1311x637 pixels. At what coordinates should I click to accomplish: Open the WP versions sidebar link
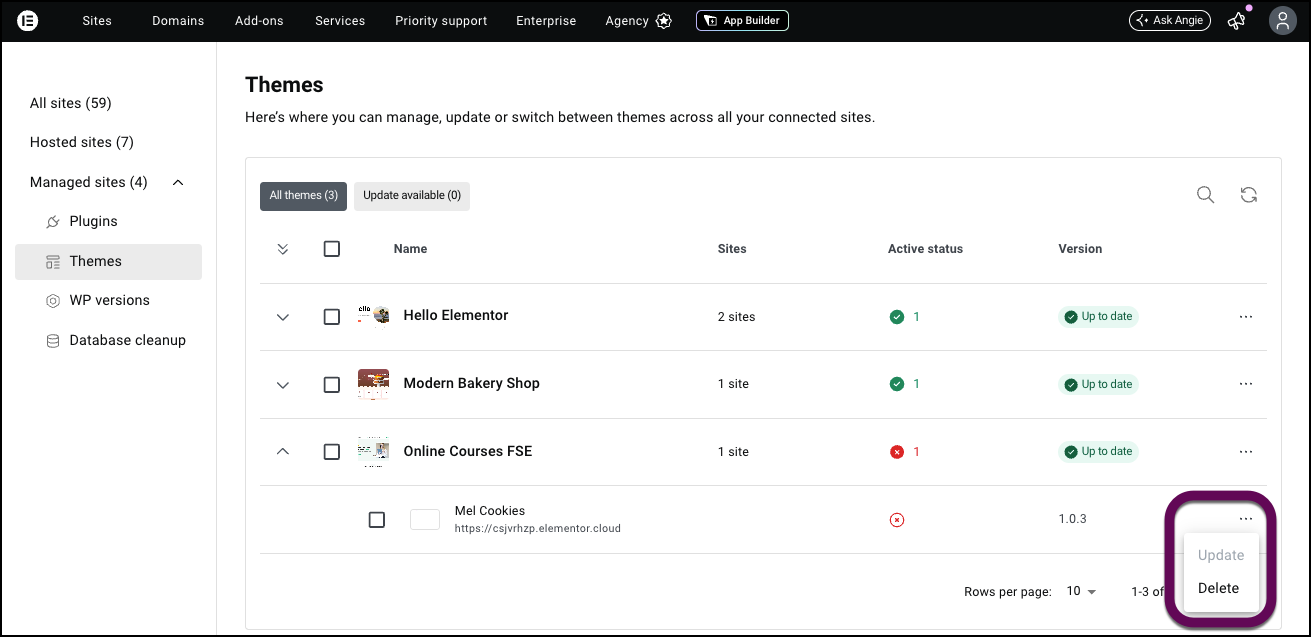[x=108, y=301]
